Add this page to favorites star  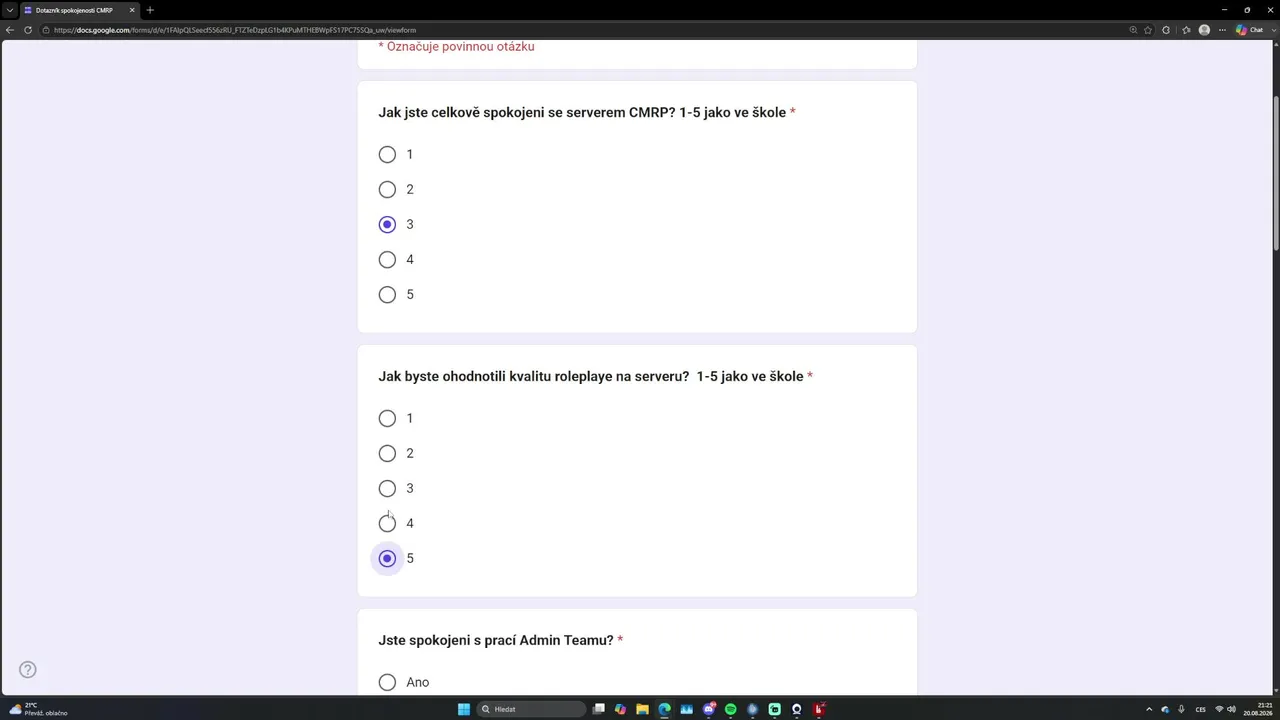point(1148,30)
